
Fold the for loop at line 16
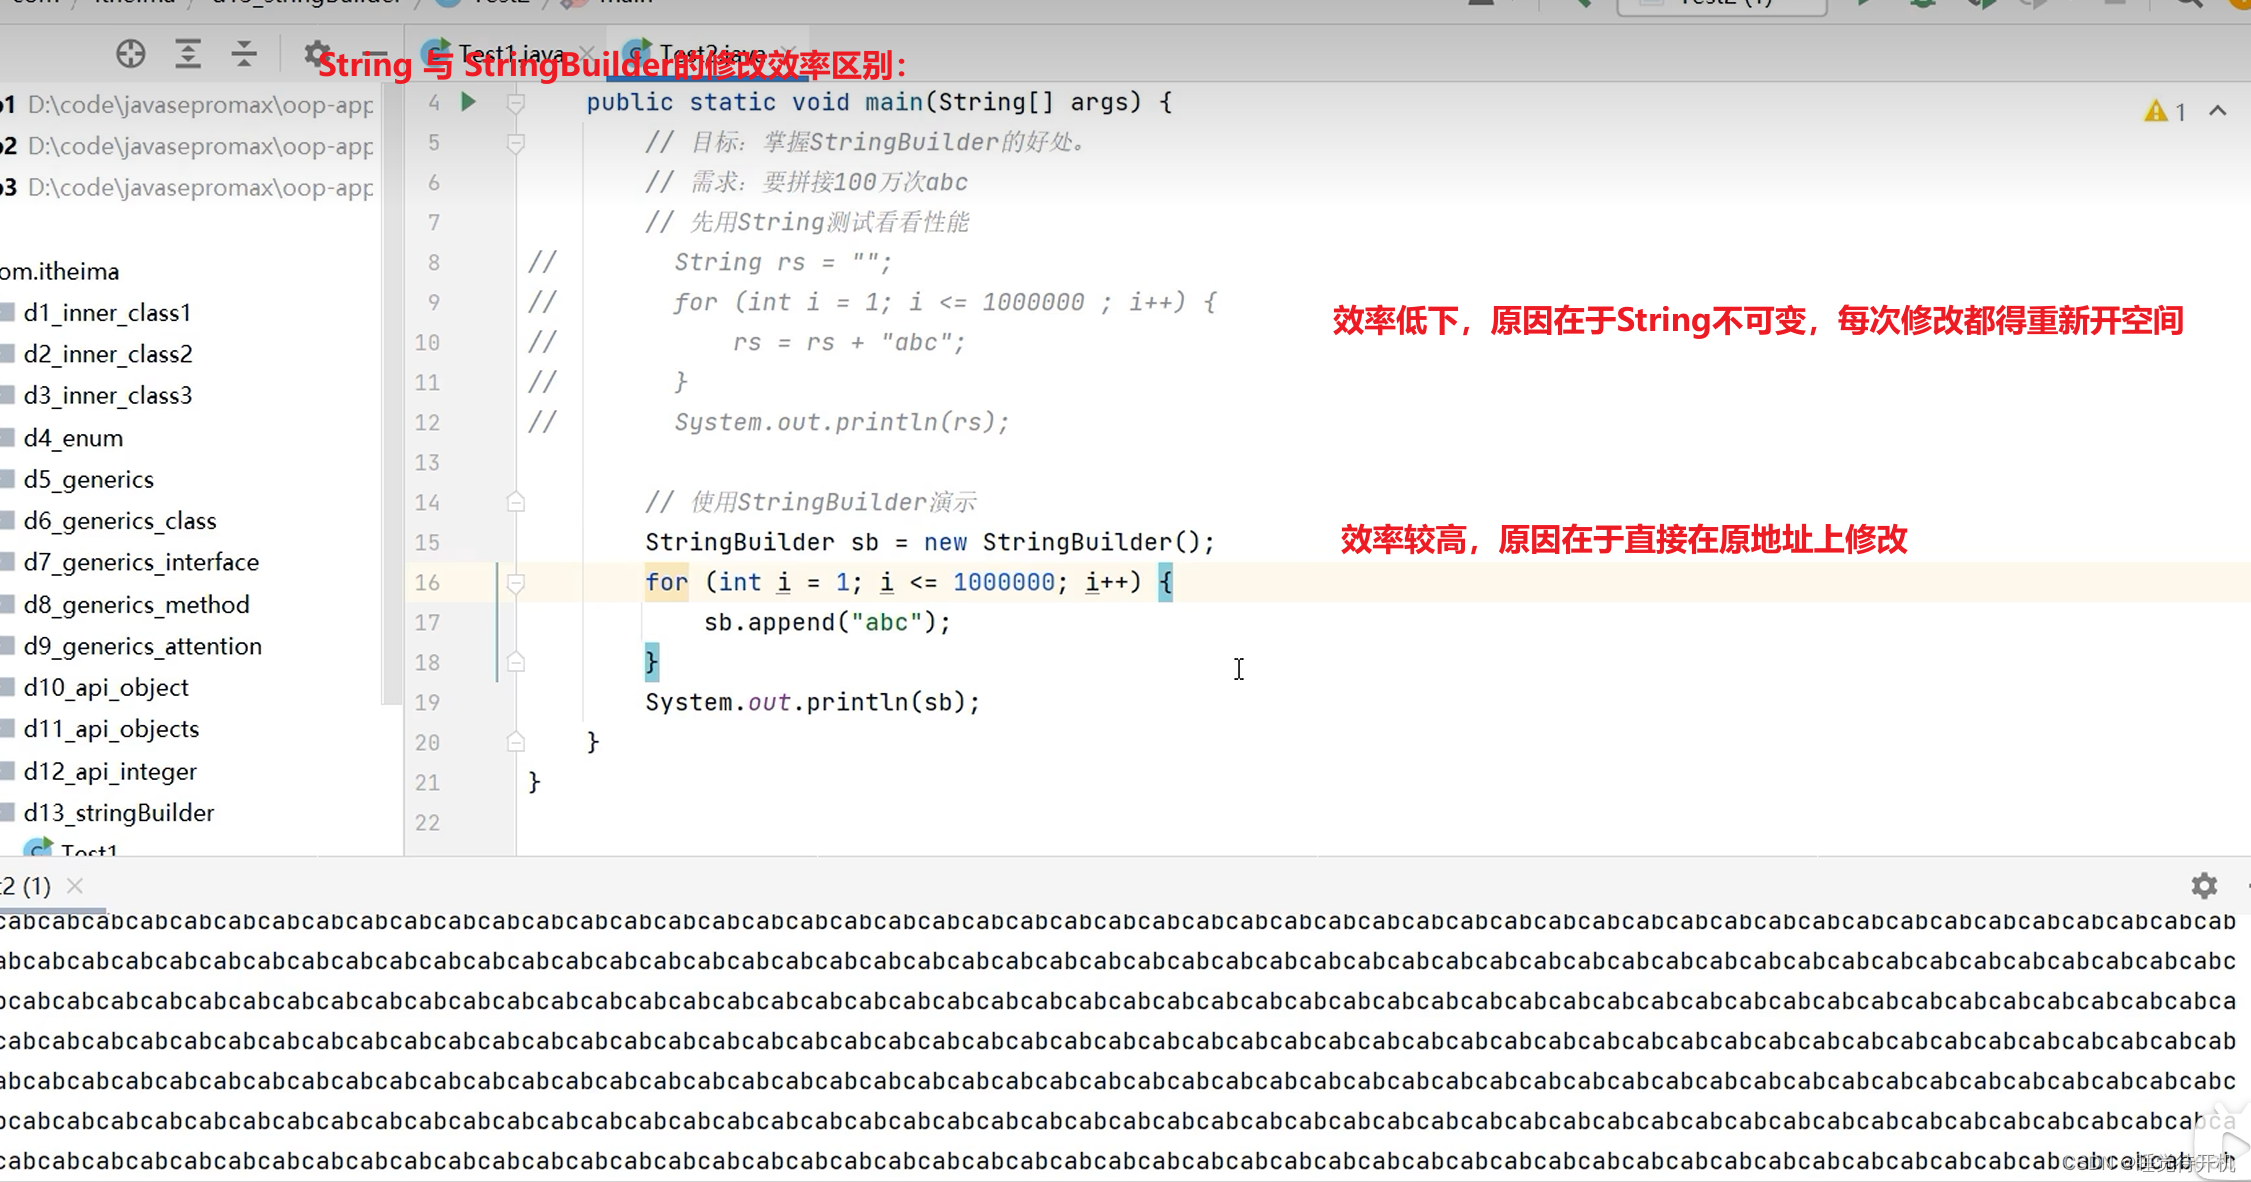516,582
